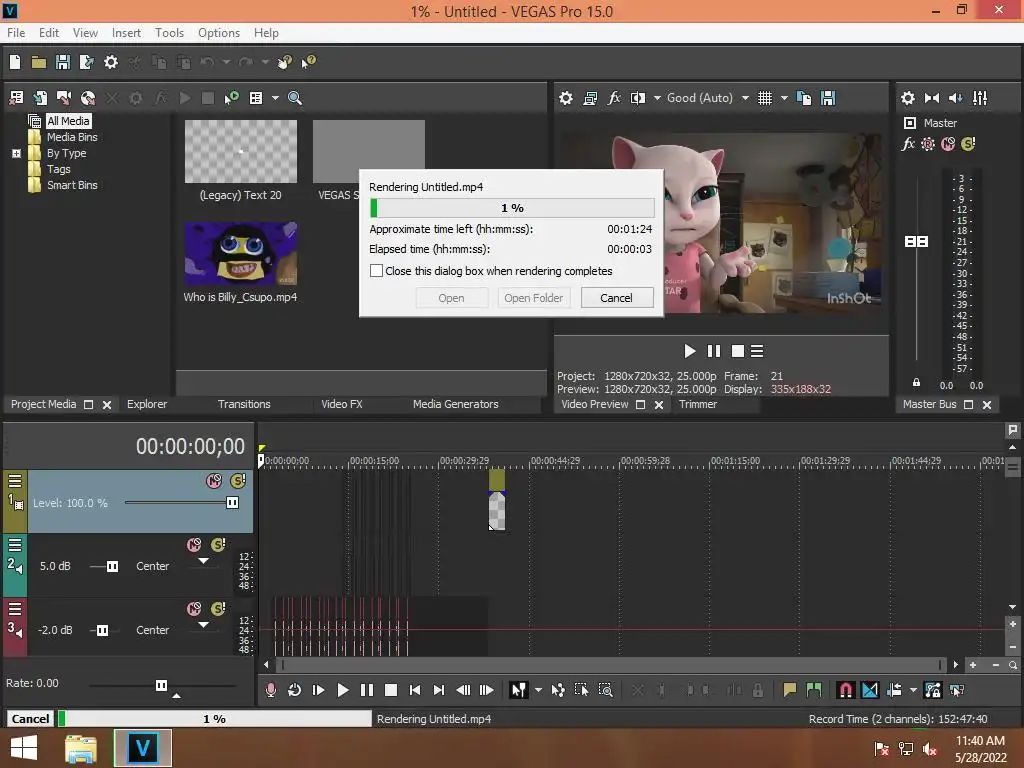This screenshot has height=768, width=1024.
Task: Open Master Bus audio properties gear
Action: (908, 98)
